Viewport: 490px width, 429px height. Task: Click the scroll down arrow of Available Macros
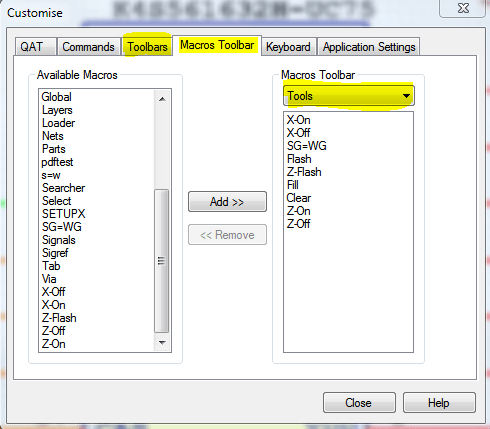pyautogui.click(x=162, y=343)
